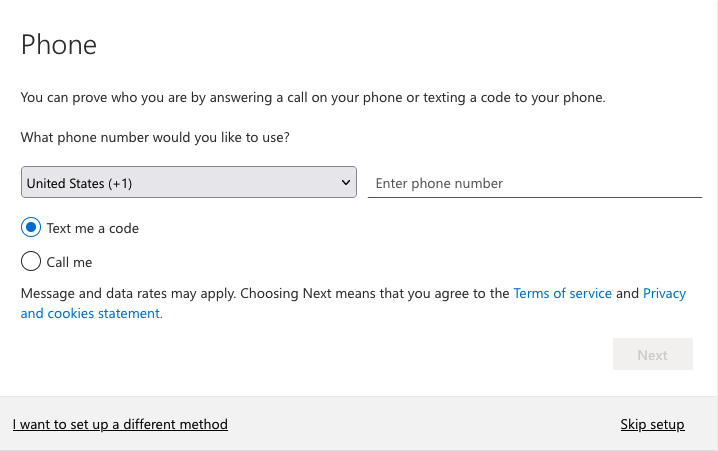The image size is (718, 451).
Task: Click "I want to set up a different method"
Action: pos(120,424)
